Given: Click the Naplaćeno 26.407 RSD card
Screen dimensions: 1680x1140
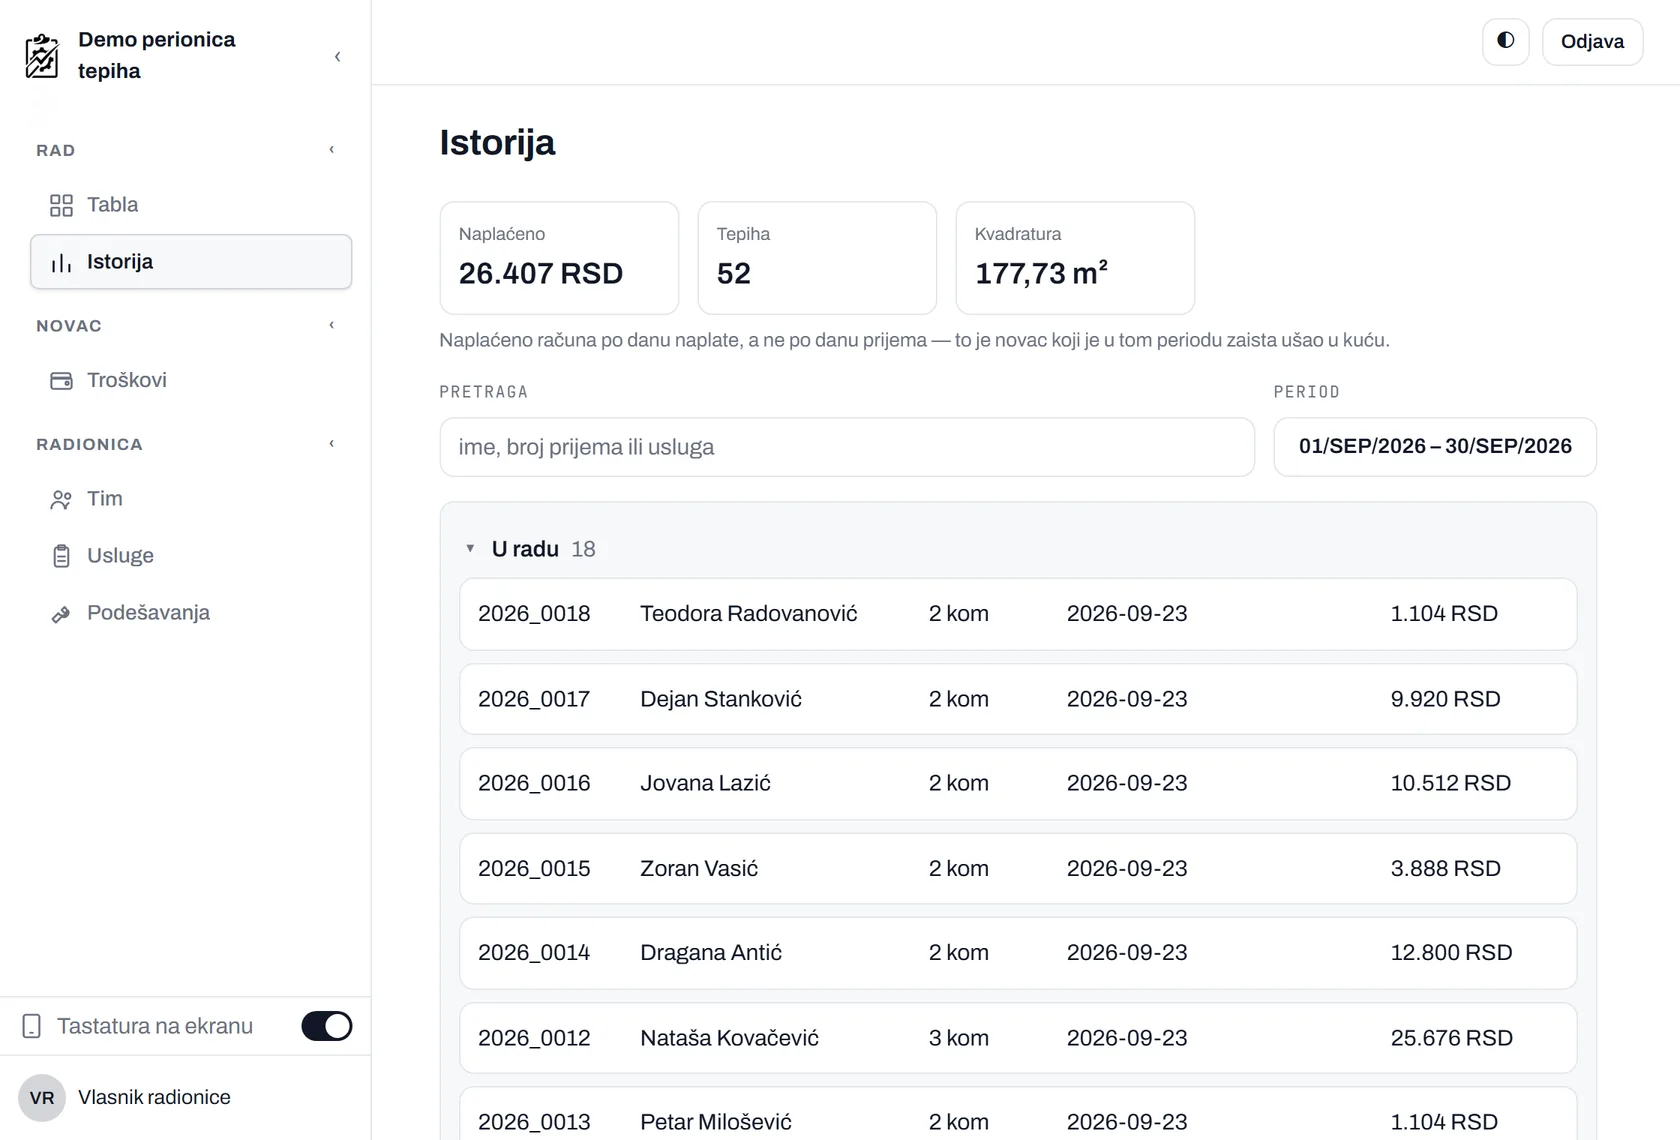Looking at the screenshot, I should click(x=559, y=258).
